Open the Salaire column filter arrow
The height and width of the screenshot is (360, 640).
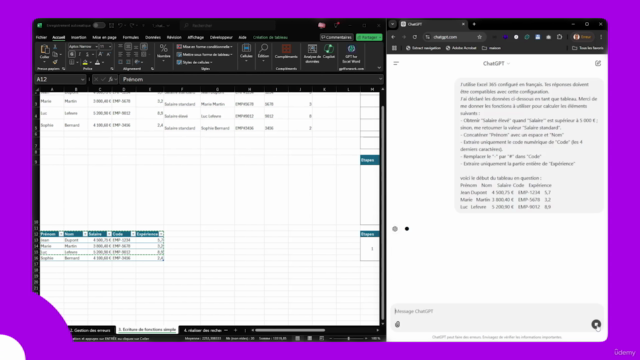click(109, 234)
